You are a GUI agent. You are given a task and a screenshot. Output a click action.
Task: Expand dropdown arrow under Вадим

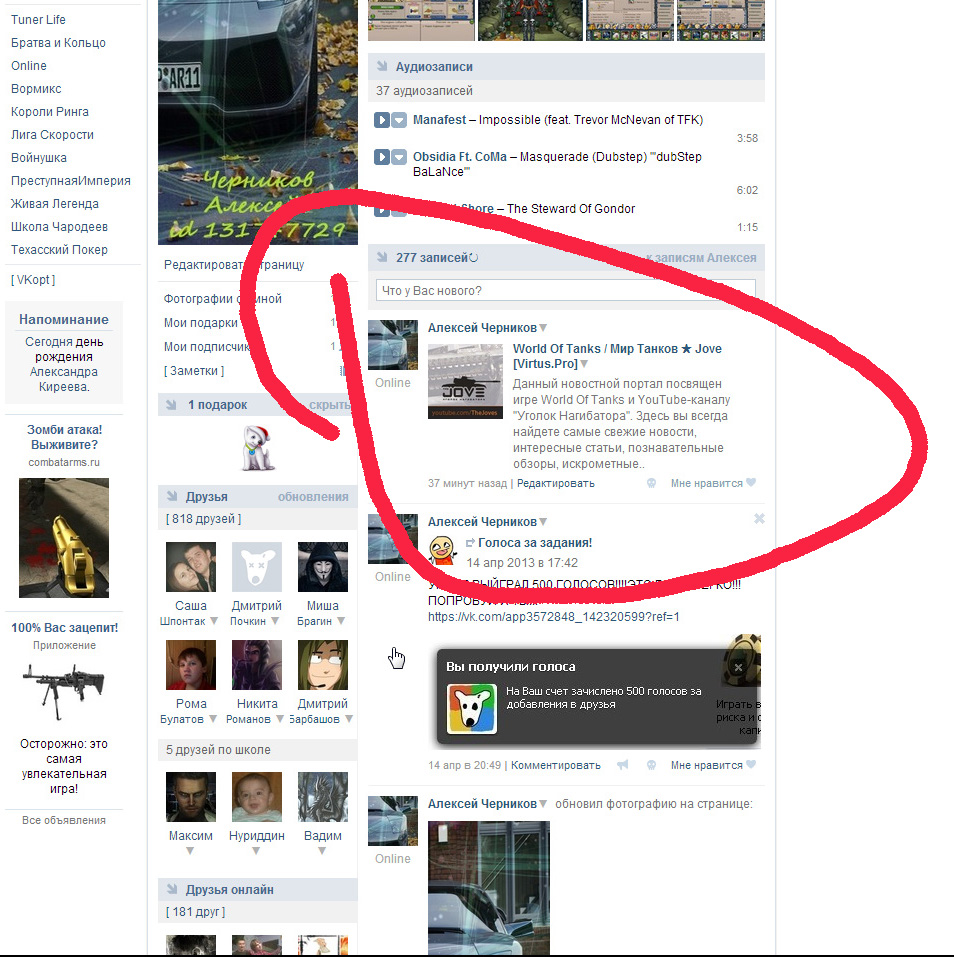coord(322,851)
